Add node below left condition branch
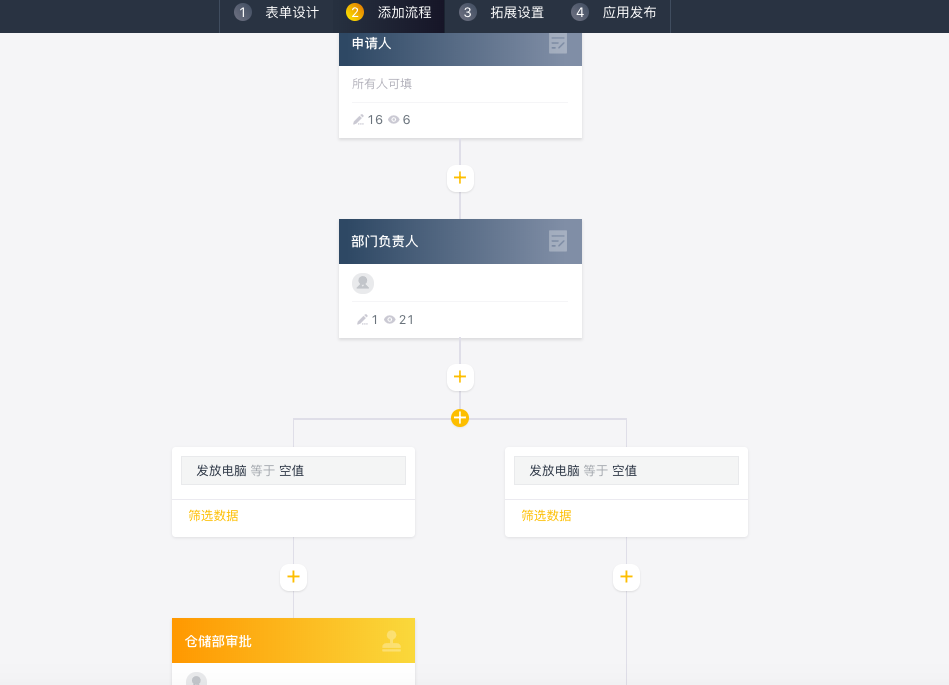Image resolution: width=949 pixels, height=685 pixels. [293, 577]
